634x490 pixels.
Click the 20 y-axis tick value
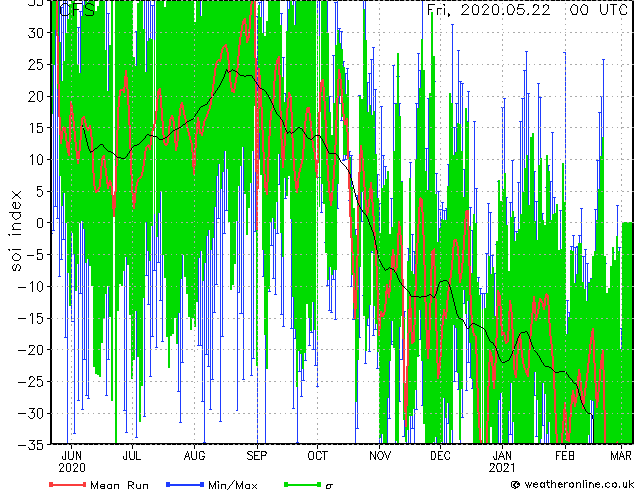click(x=36, y=96)
